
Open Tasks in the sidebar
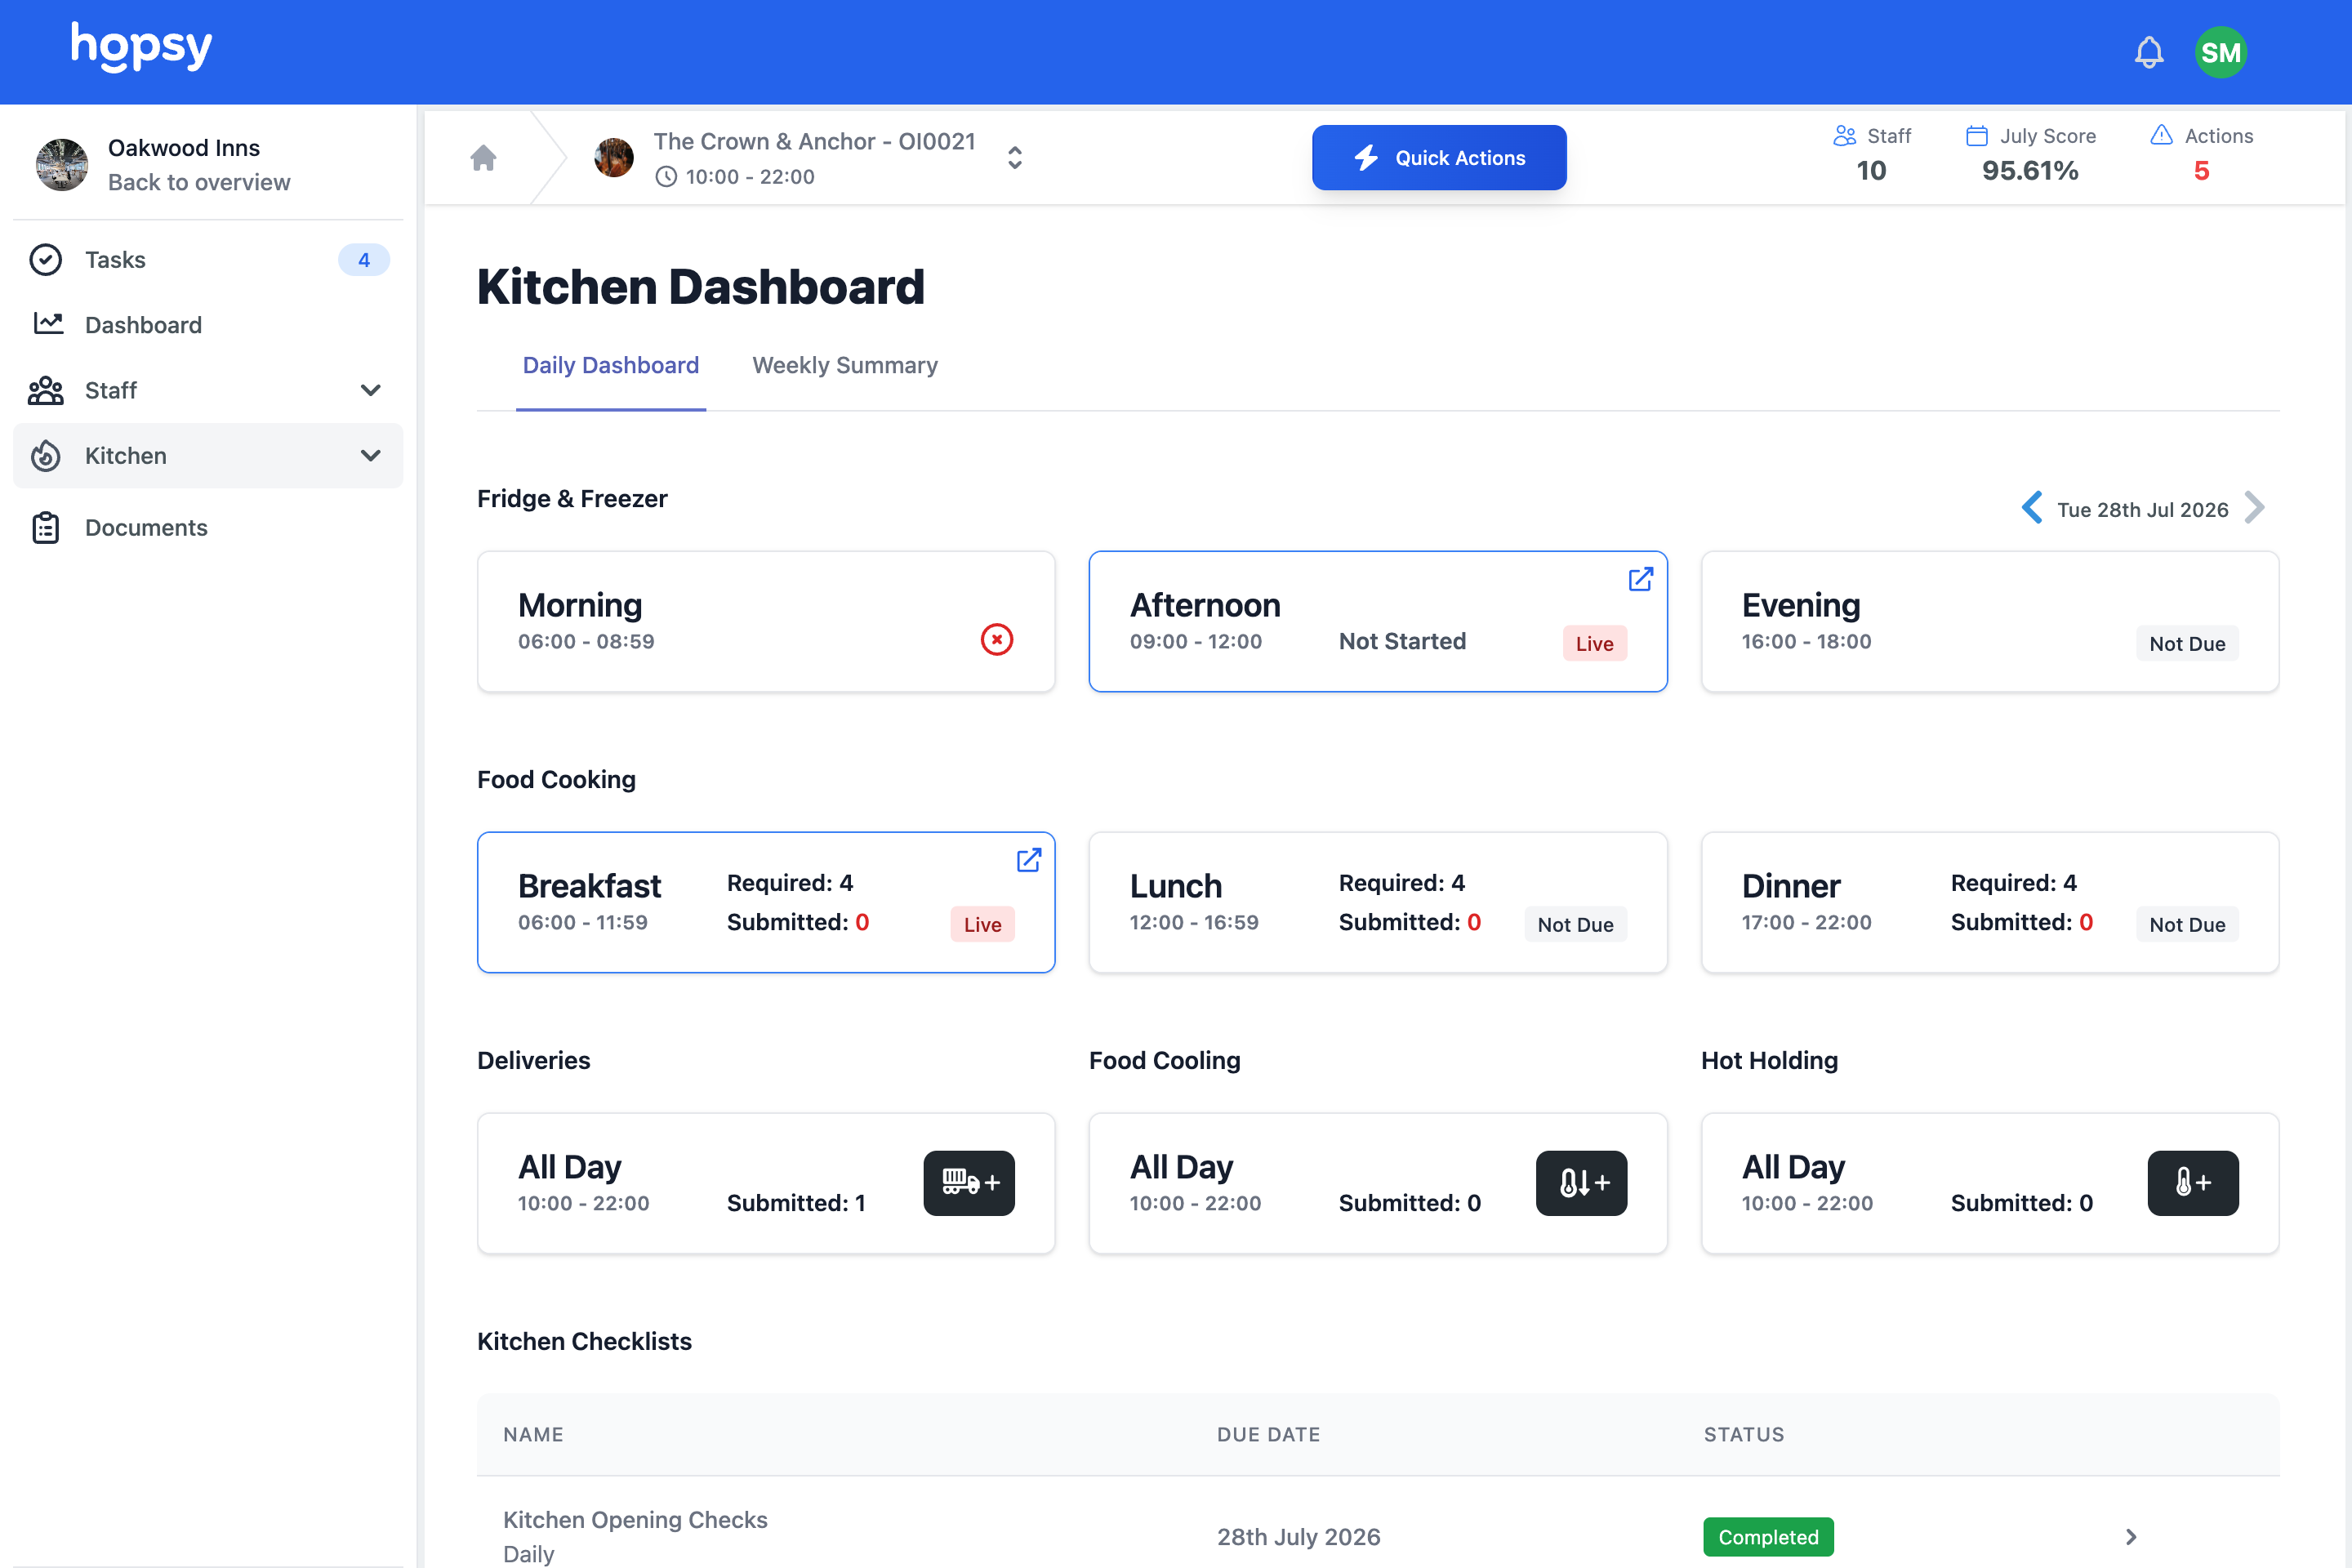(x=208, y=260)
